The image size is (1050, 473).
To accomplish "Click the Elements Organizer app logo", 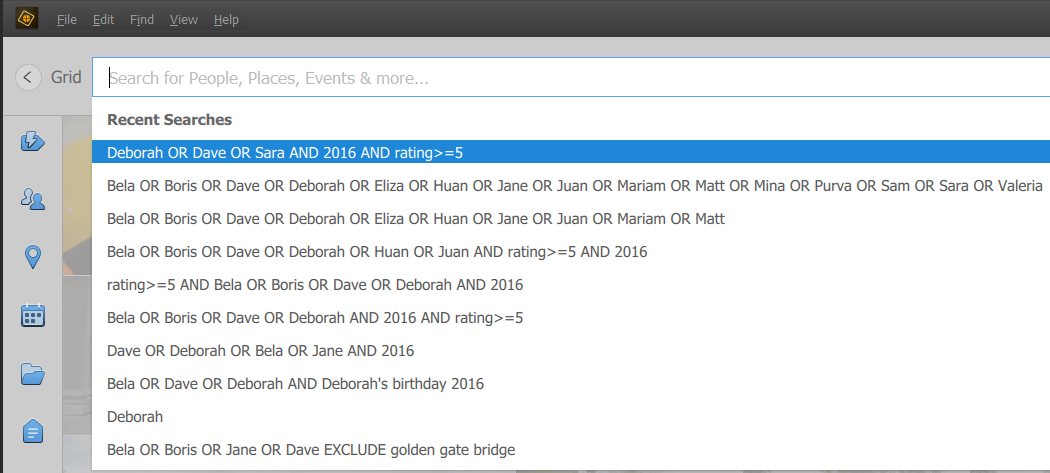I will point(27,18).
